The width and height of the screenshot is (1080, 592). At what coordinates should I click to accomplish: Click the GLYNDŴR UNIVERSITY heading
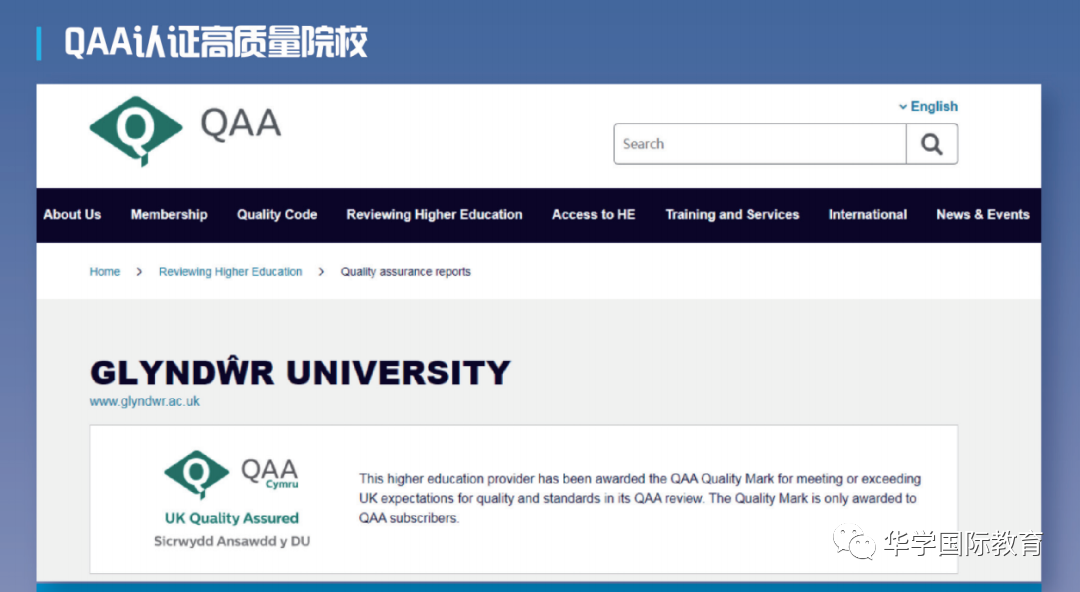click(x=300, y=372)
